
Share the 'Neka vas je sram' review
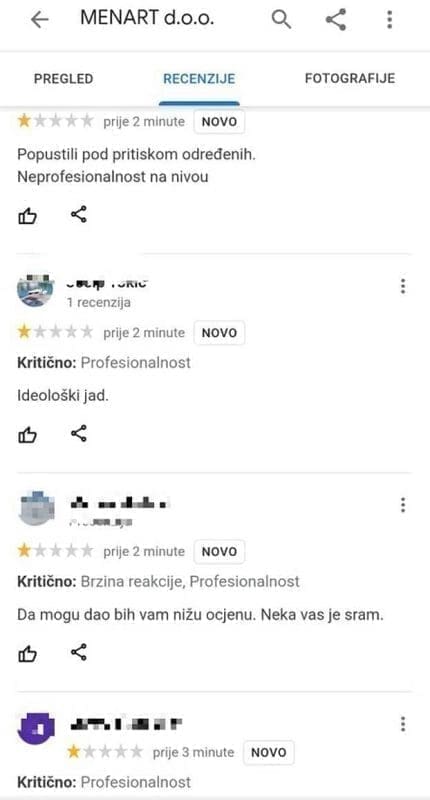pos(79,653)
